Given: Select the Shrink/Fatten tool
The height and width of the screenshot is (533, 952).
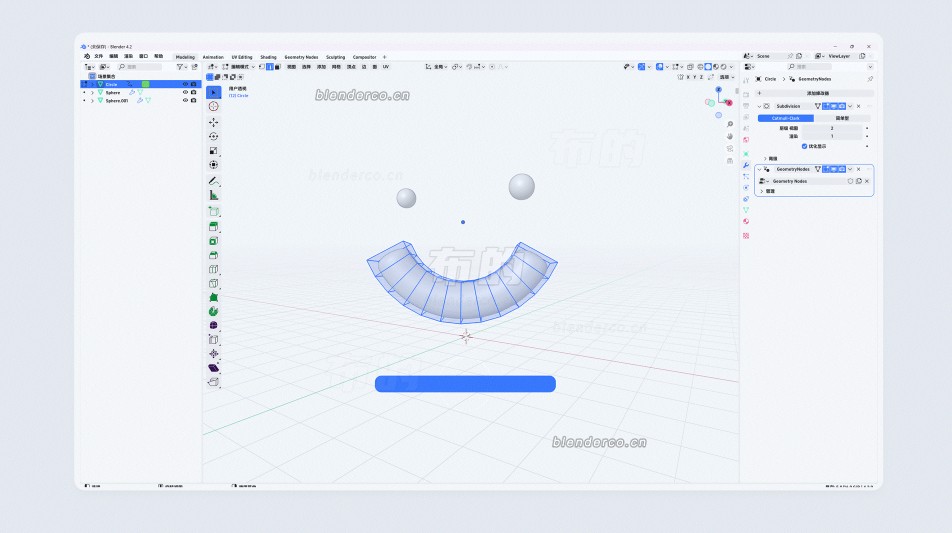Looking at the screenshot, I should pos(214,353).
